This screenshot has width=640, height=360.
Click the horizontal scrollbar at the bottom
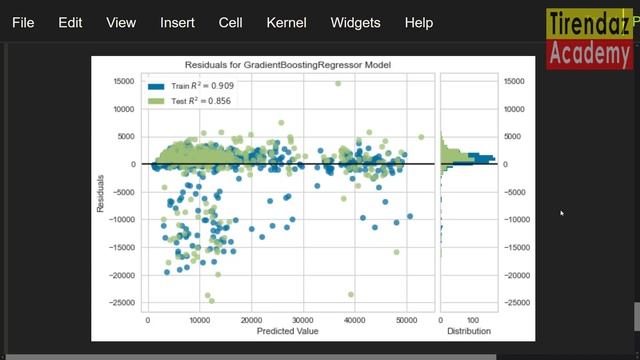251,357
